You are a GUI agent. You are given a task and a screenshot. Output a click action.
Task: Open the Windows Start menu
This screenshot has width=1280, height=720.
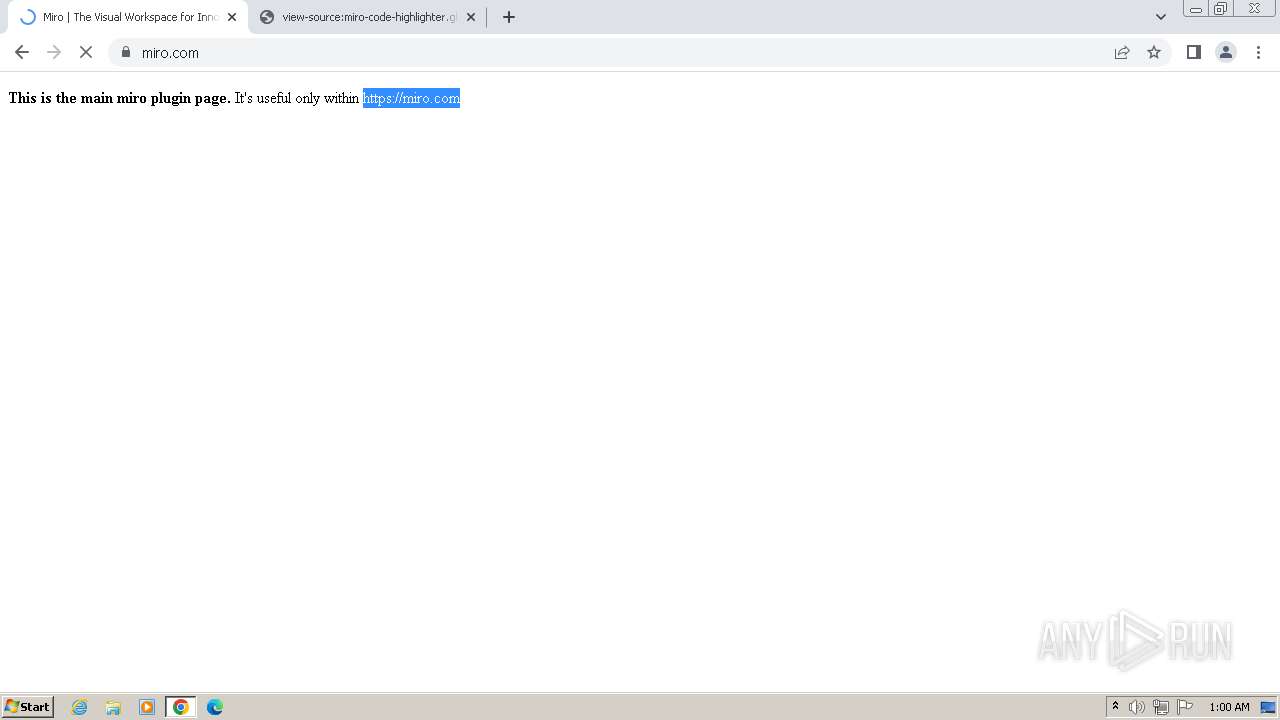28,707
